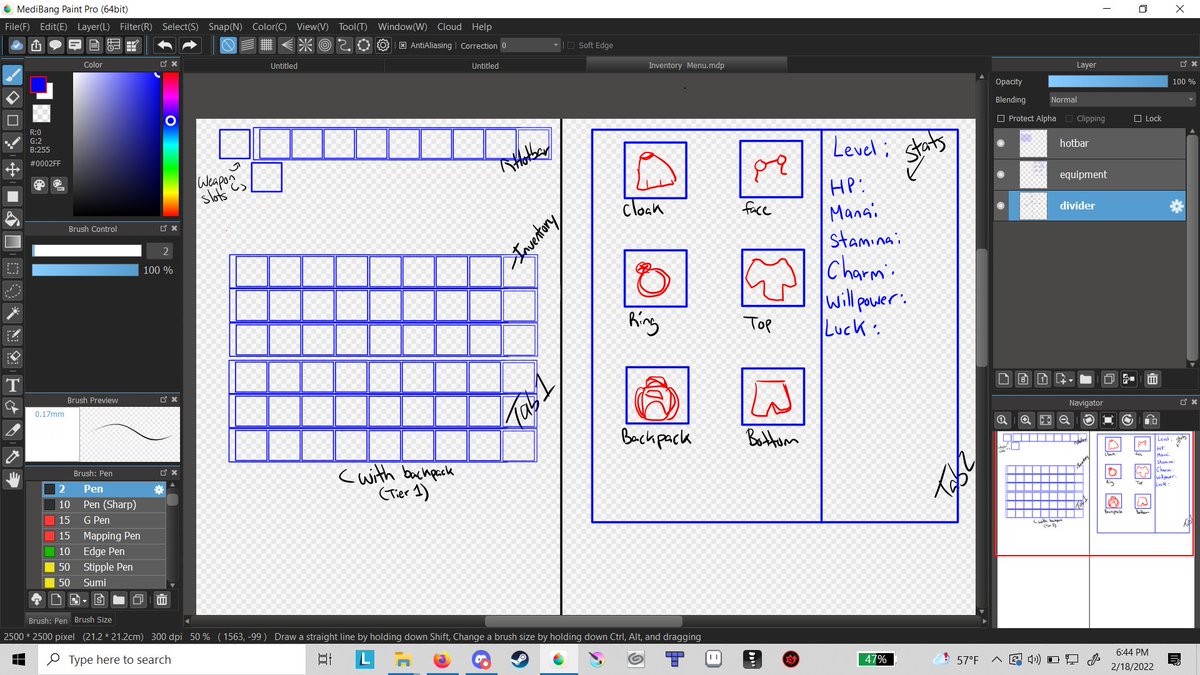Screen dimensions: 1200x675
Task: Select the Brush tool in the toolbox
Action: coord(13,75)
